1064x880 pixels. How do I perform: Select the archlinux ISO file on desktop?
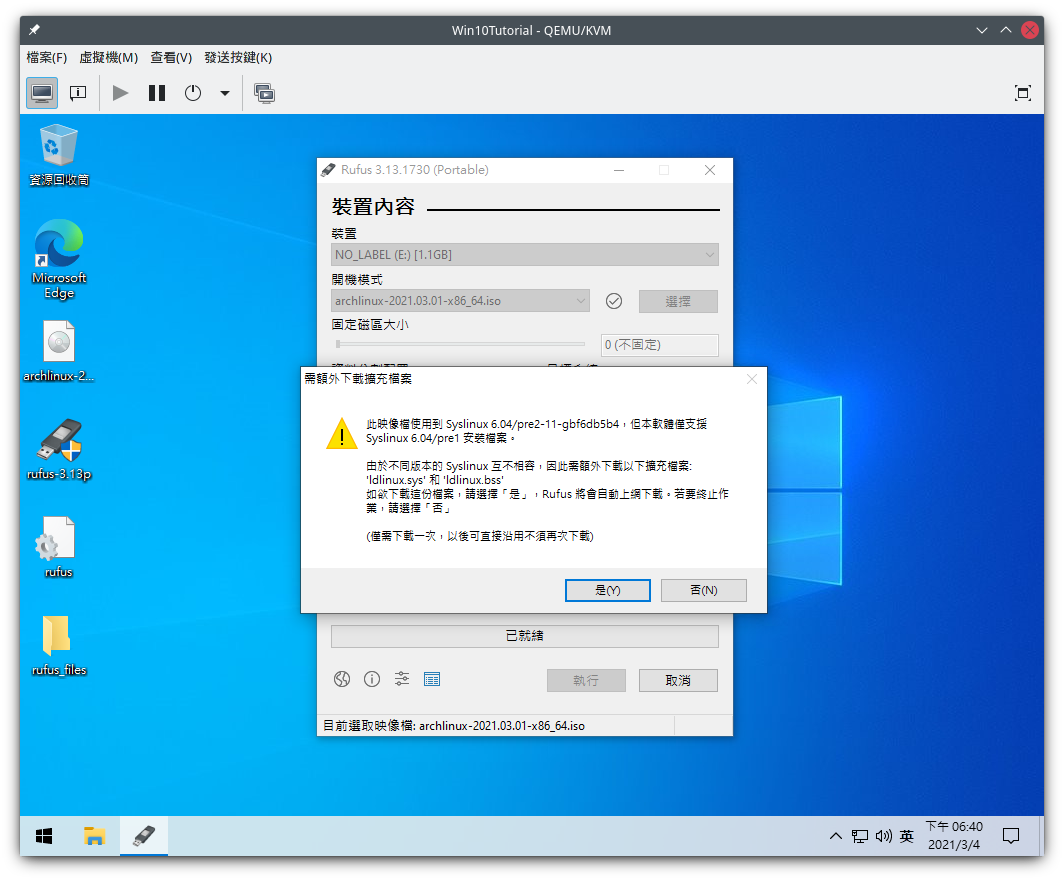59,351
